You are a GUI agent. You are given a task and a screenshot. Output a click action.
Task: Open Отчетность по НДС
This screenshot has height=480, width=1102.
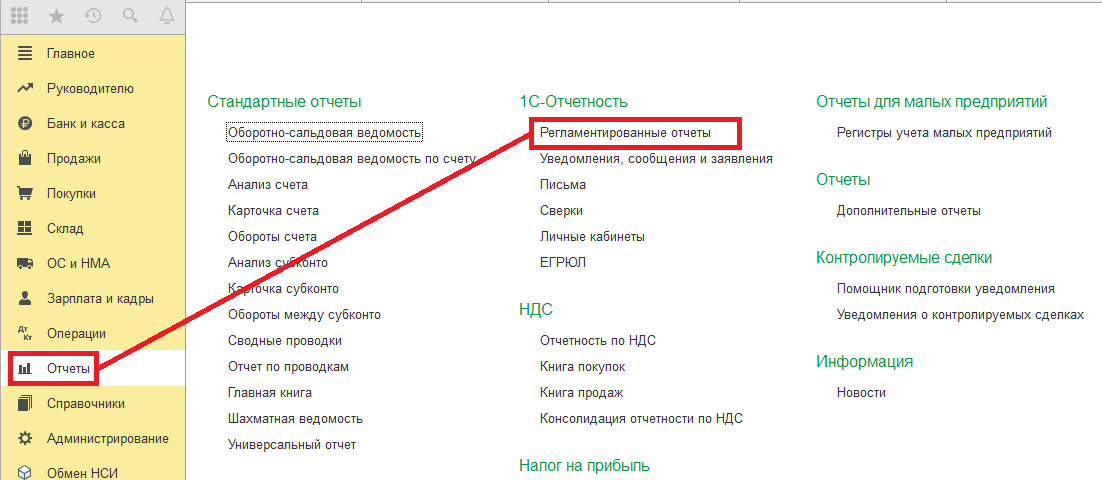pos(598,341)
